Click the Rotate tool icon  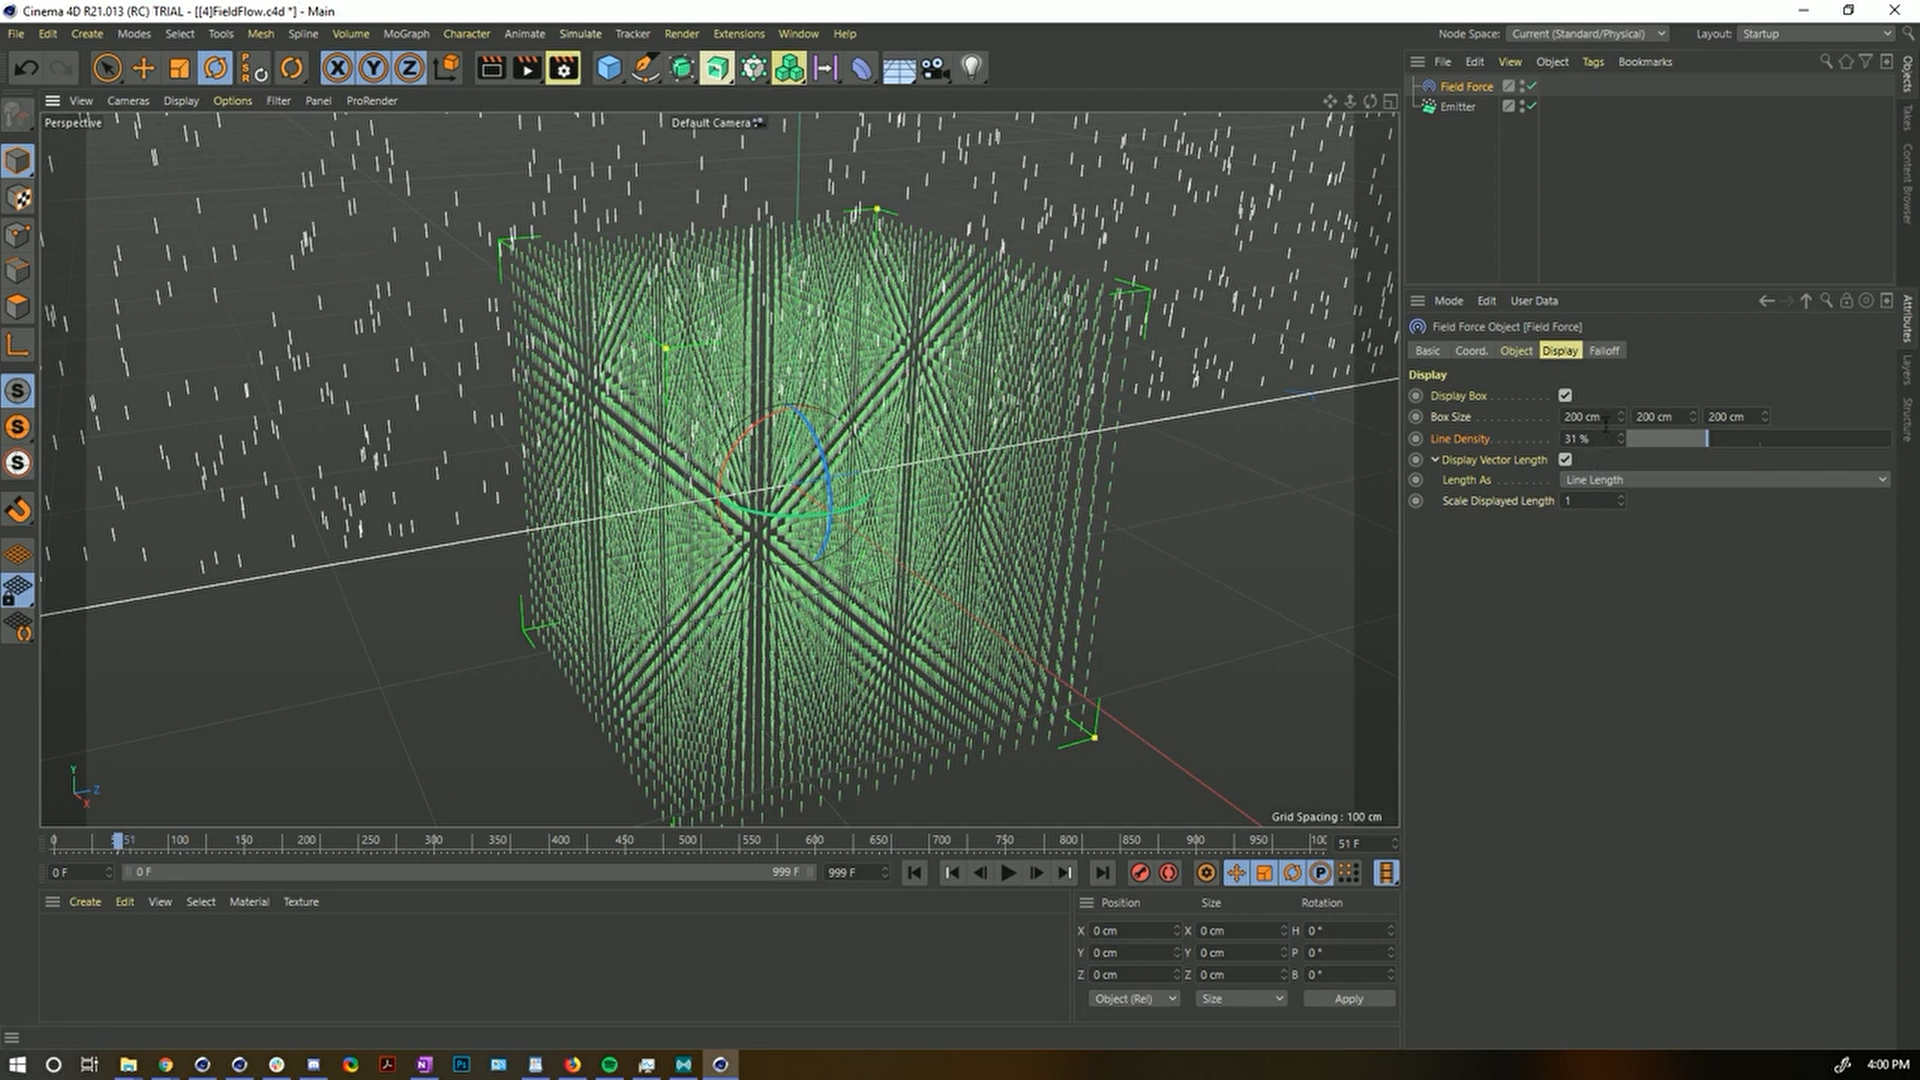point(216,67)
